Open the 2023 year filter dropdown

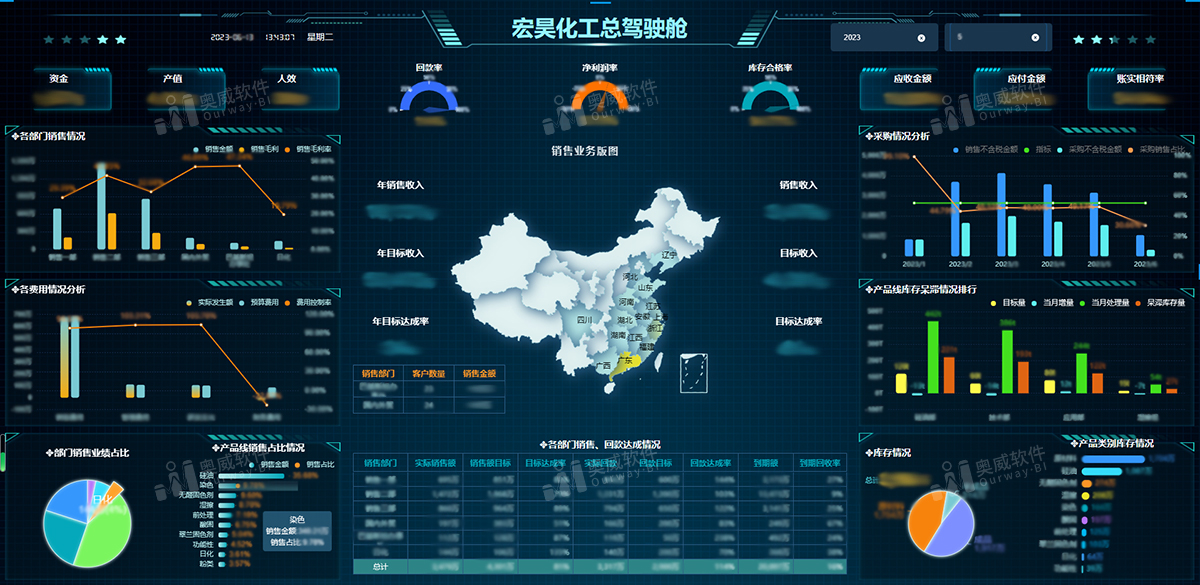(884, 37)
